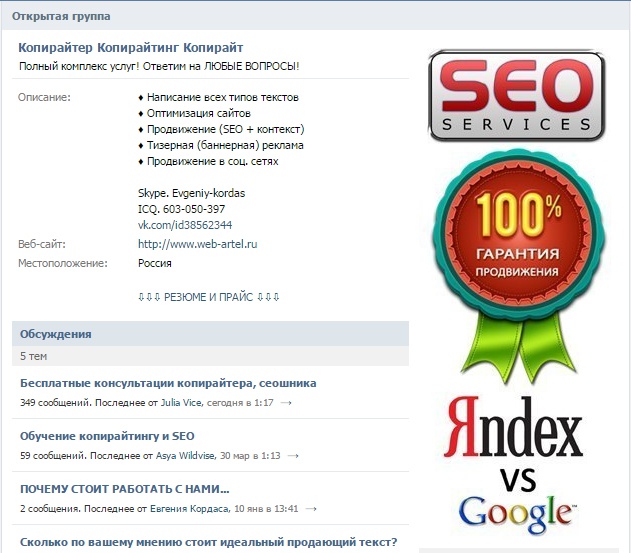This screenshot has height=553, width=631.
Task: Open topic ПОЧЕМУ СТОИТ РАБОТАТЬ С НАМИ...
Action: pyautogui.click(x=124, y=489)
